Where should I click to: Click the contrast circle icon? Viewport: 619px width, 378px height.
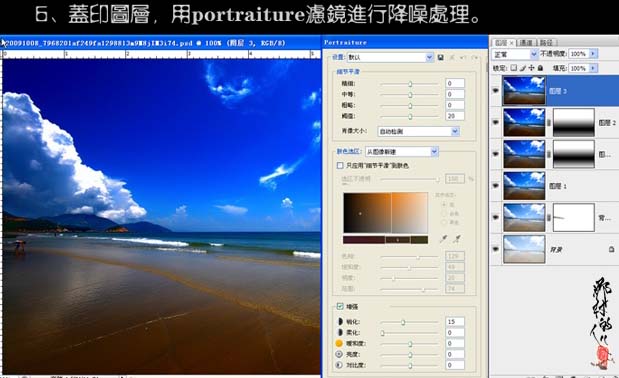[x=339, y=365]
